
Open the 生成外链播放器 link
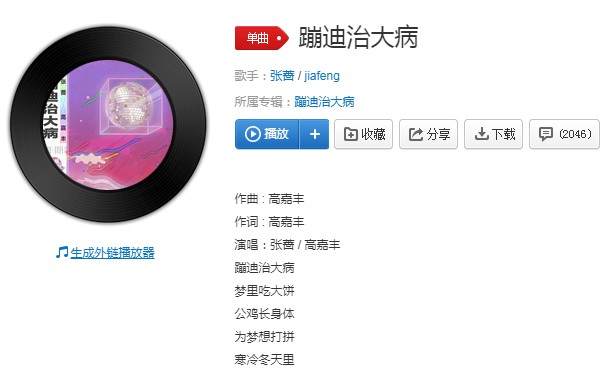112,253
